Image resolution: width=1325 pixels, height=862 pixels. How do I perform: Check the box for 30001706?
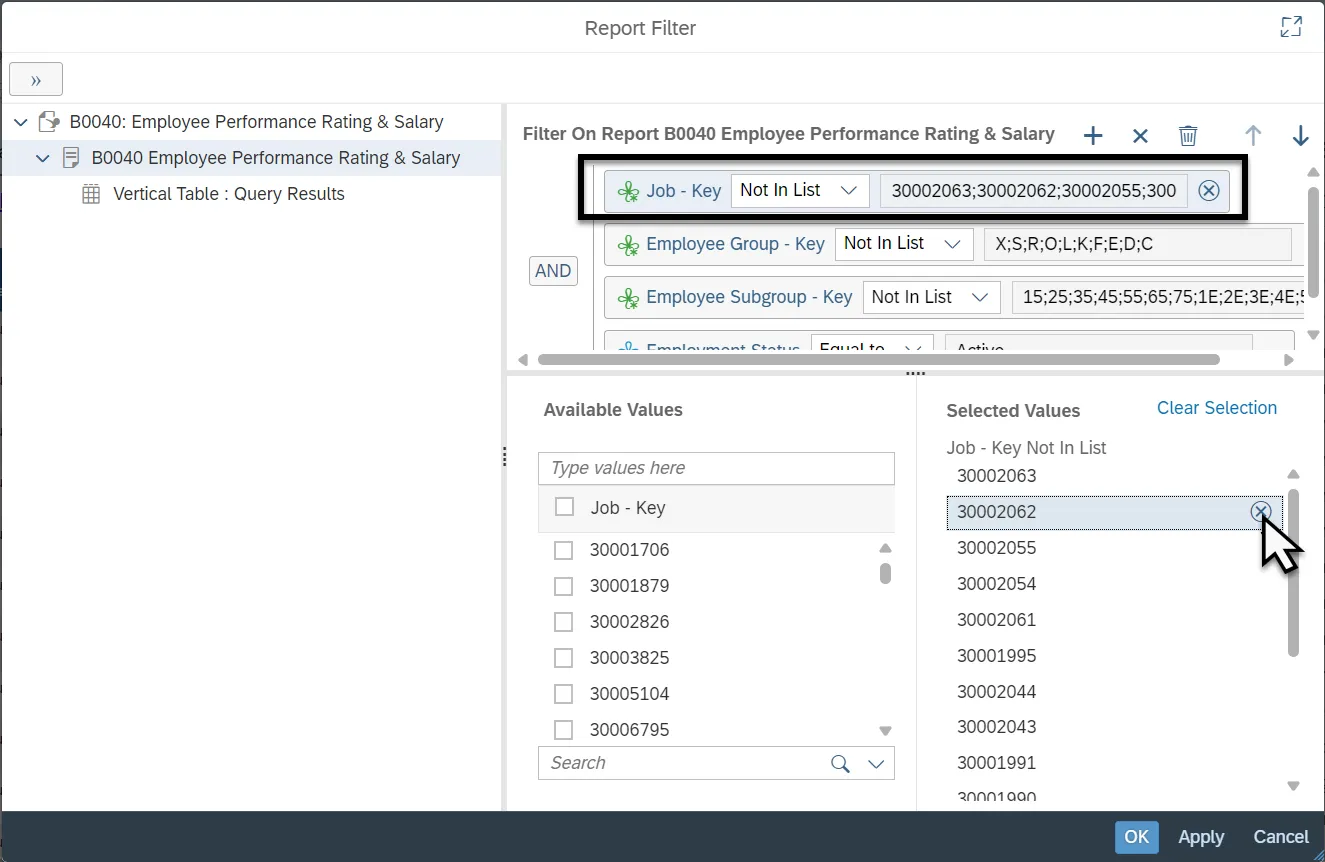click(x=564, y=550)
